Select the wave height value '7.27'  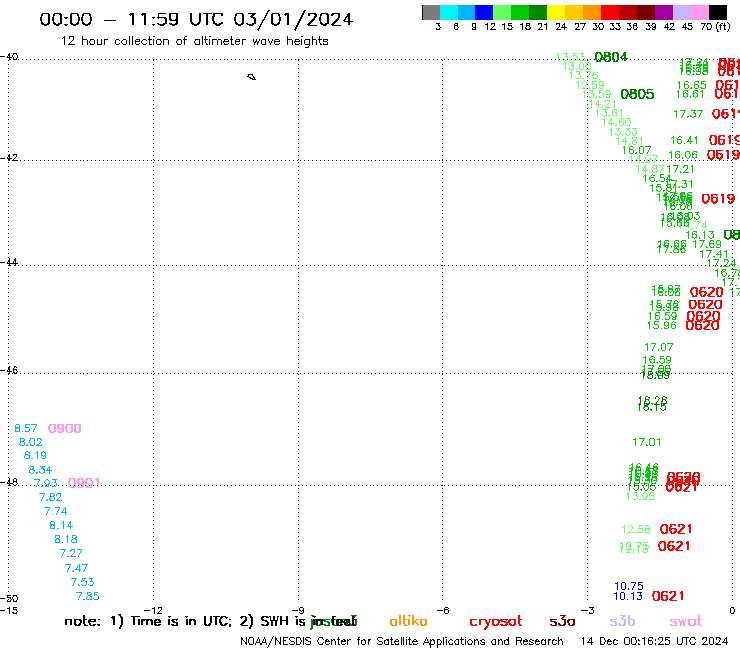(71, 553)
